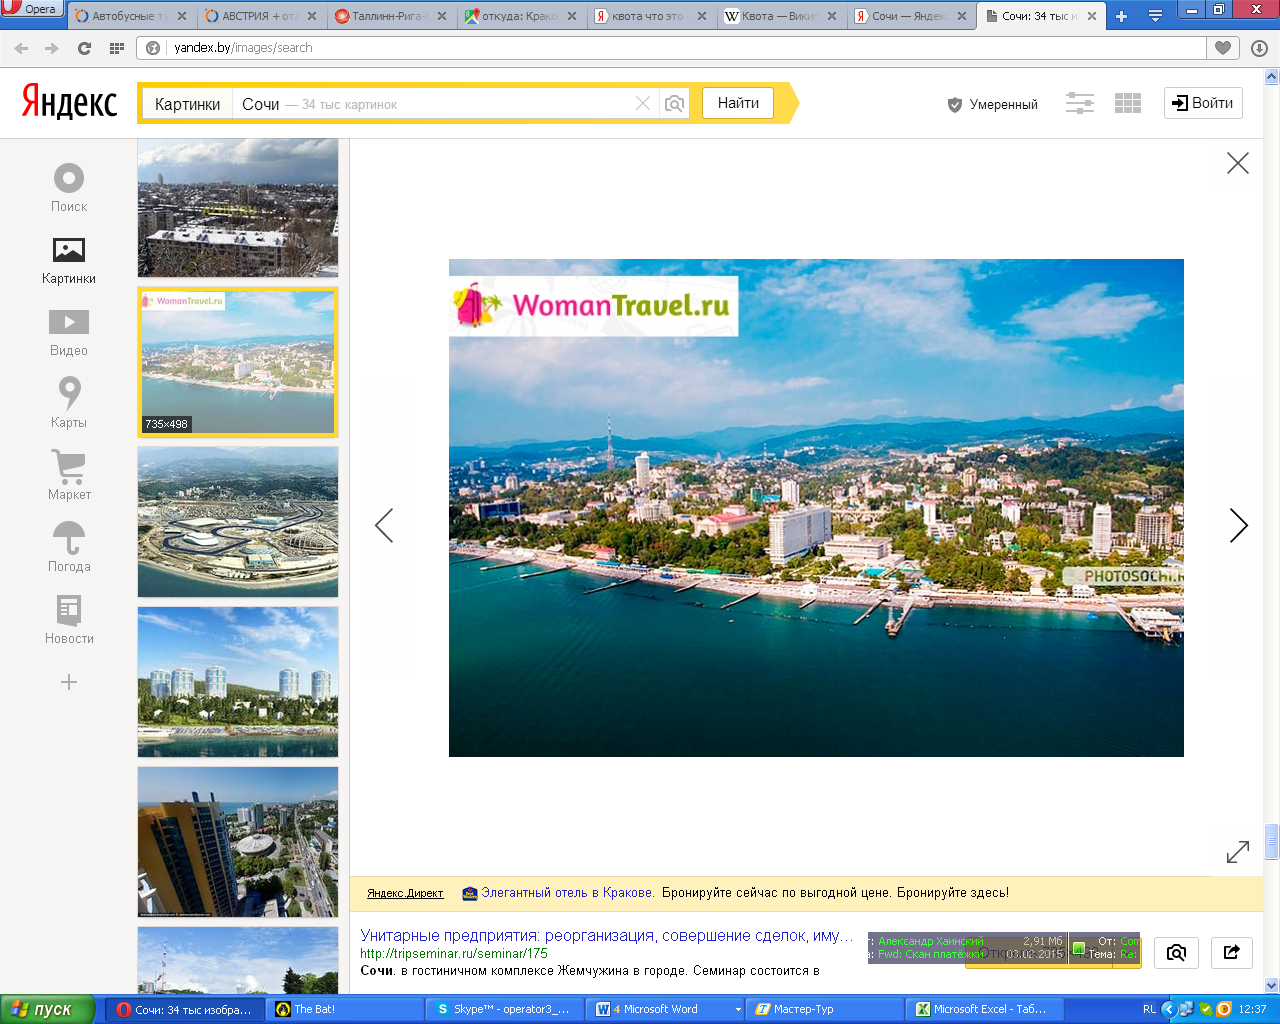This screenshot has height=1024, width=1280.
Task: Open the Элегантный отель в Кракове ad
Action: [568, 893]
